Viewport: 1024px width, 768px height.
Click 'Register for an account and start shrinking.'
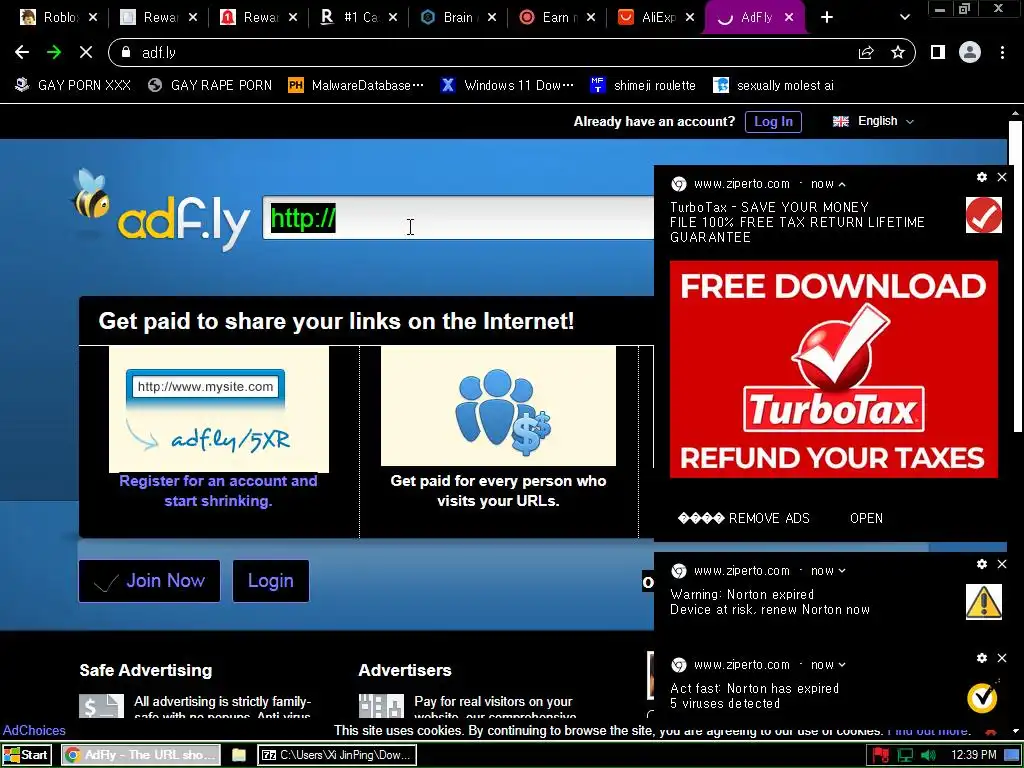(x=218, y=490)
